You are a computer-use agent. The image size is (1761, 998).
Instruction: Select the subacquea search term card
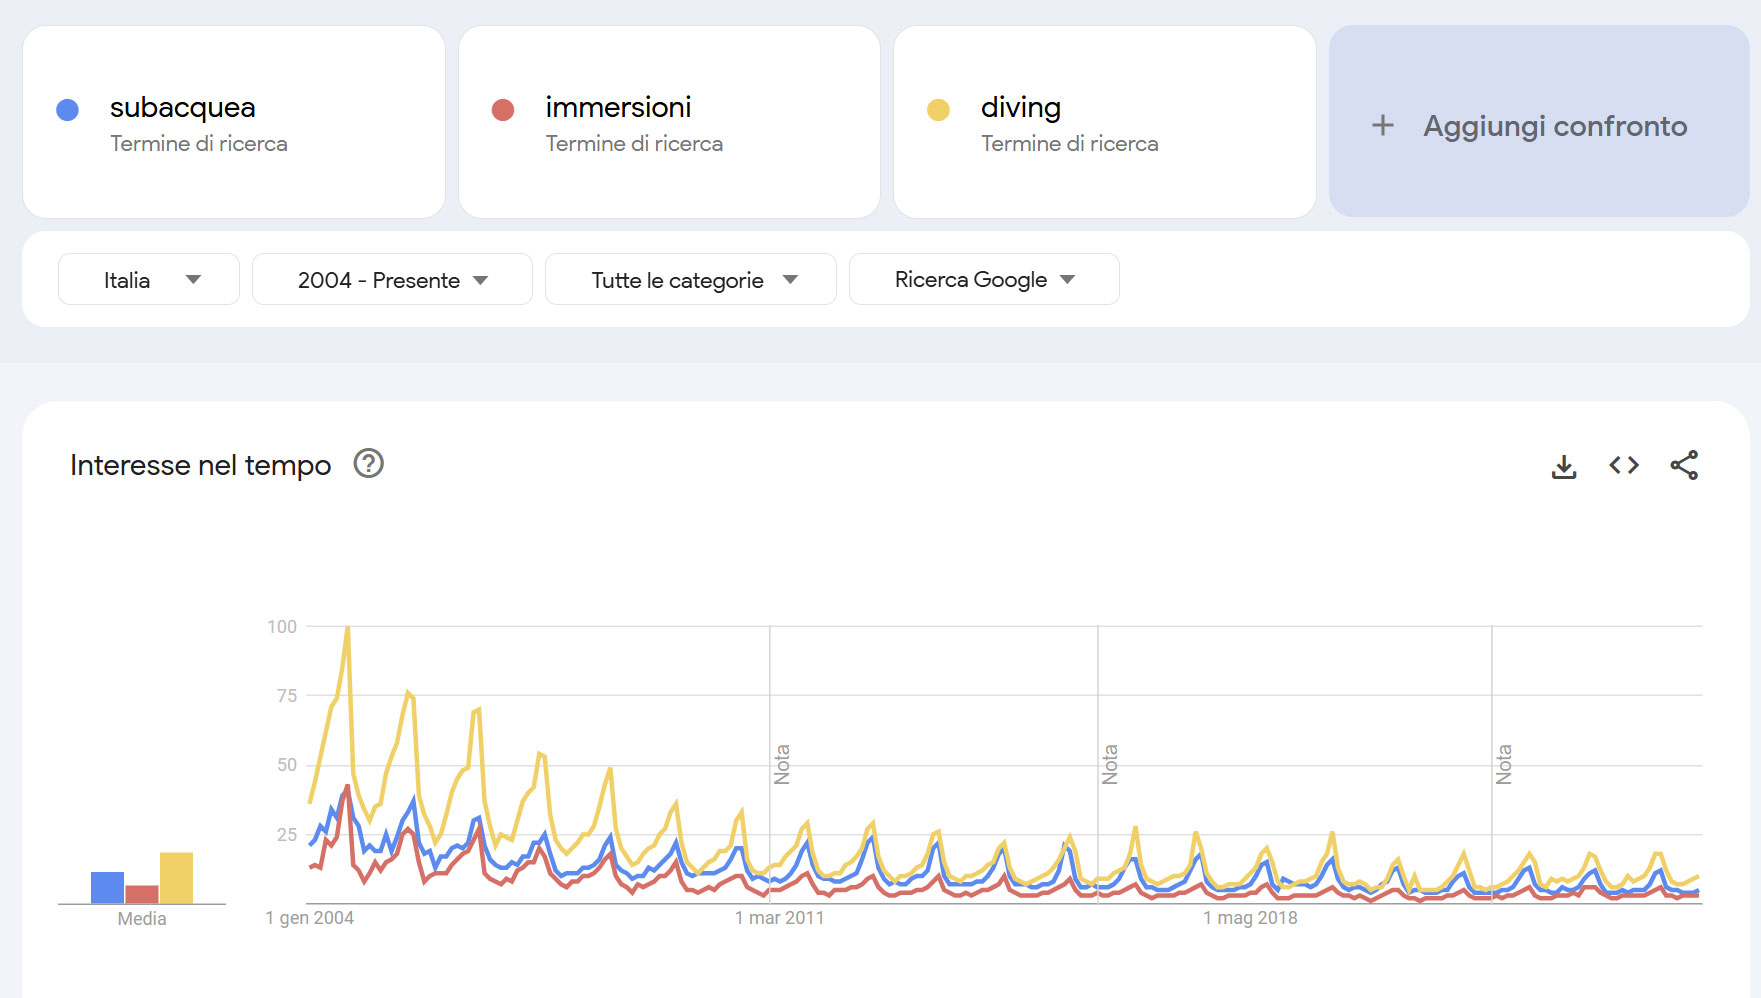(234, 122)
